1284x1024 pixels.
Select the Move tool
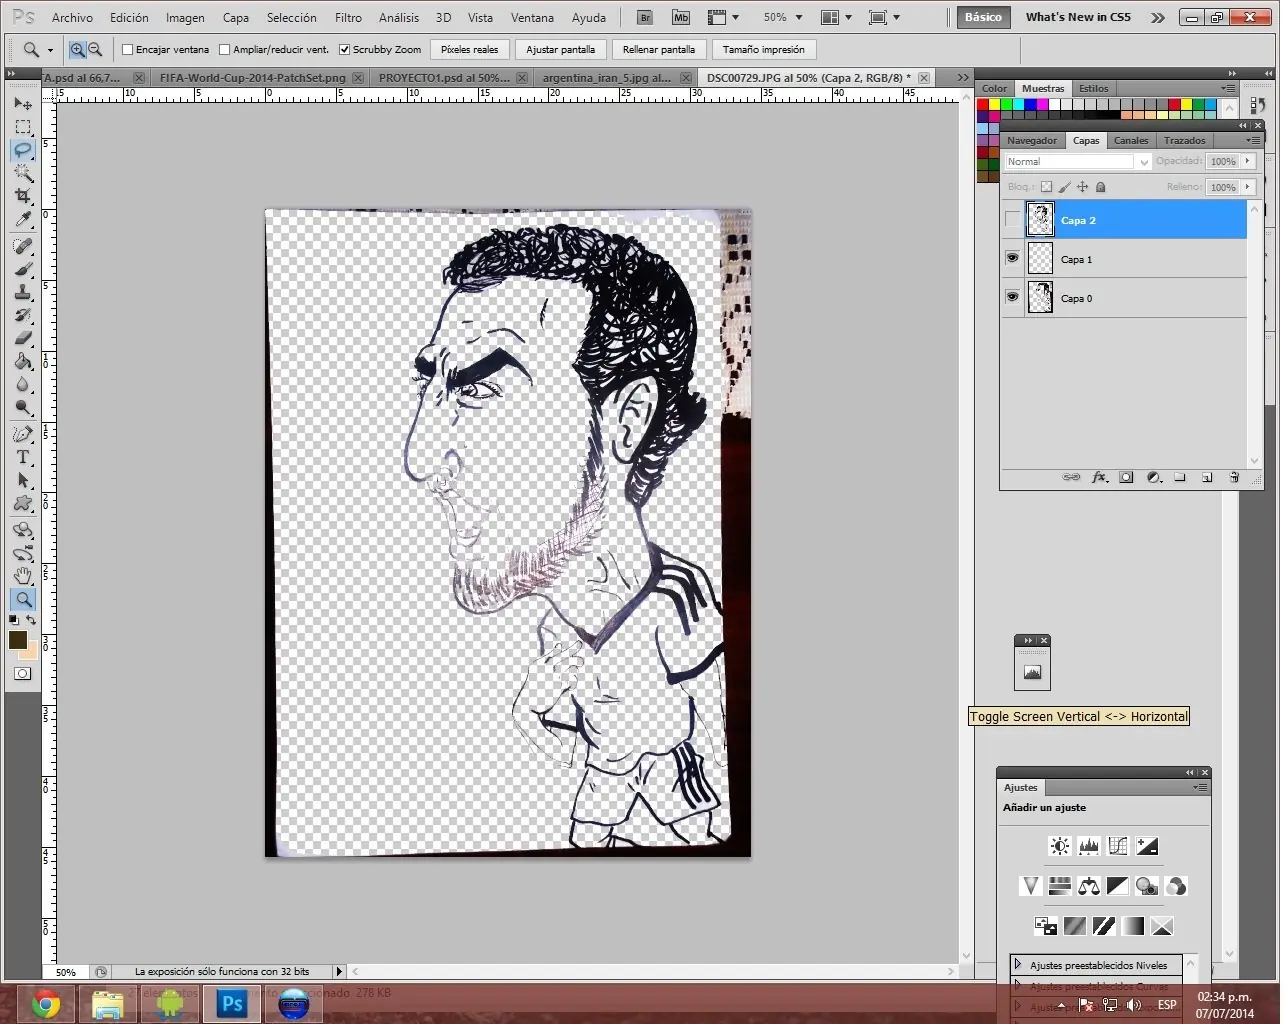[23, 103]
